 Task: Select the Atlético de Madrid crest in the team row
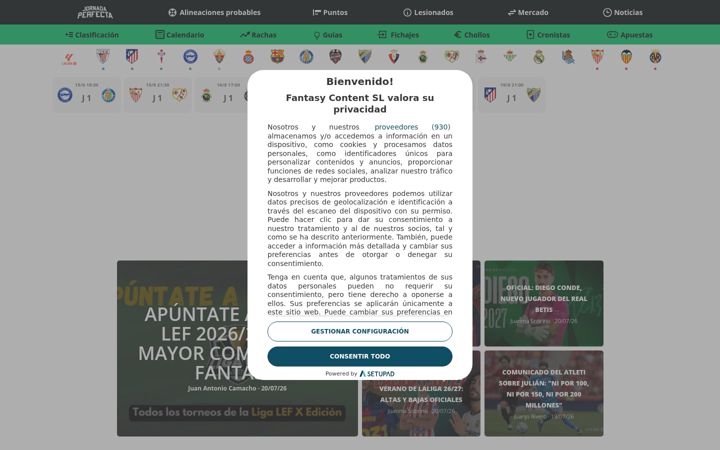click(x=132, y=56)
